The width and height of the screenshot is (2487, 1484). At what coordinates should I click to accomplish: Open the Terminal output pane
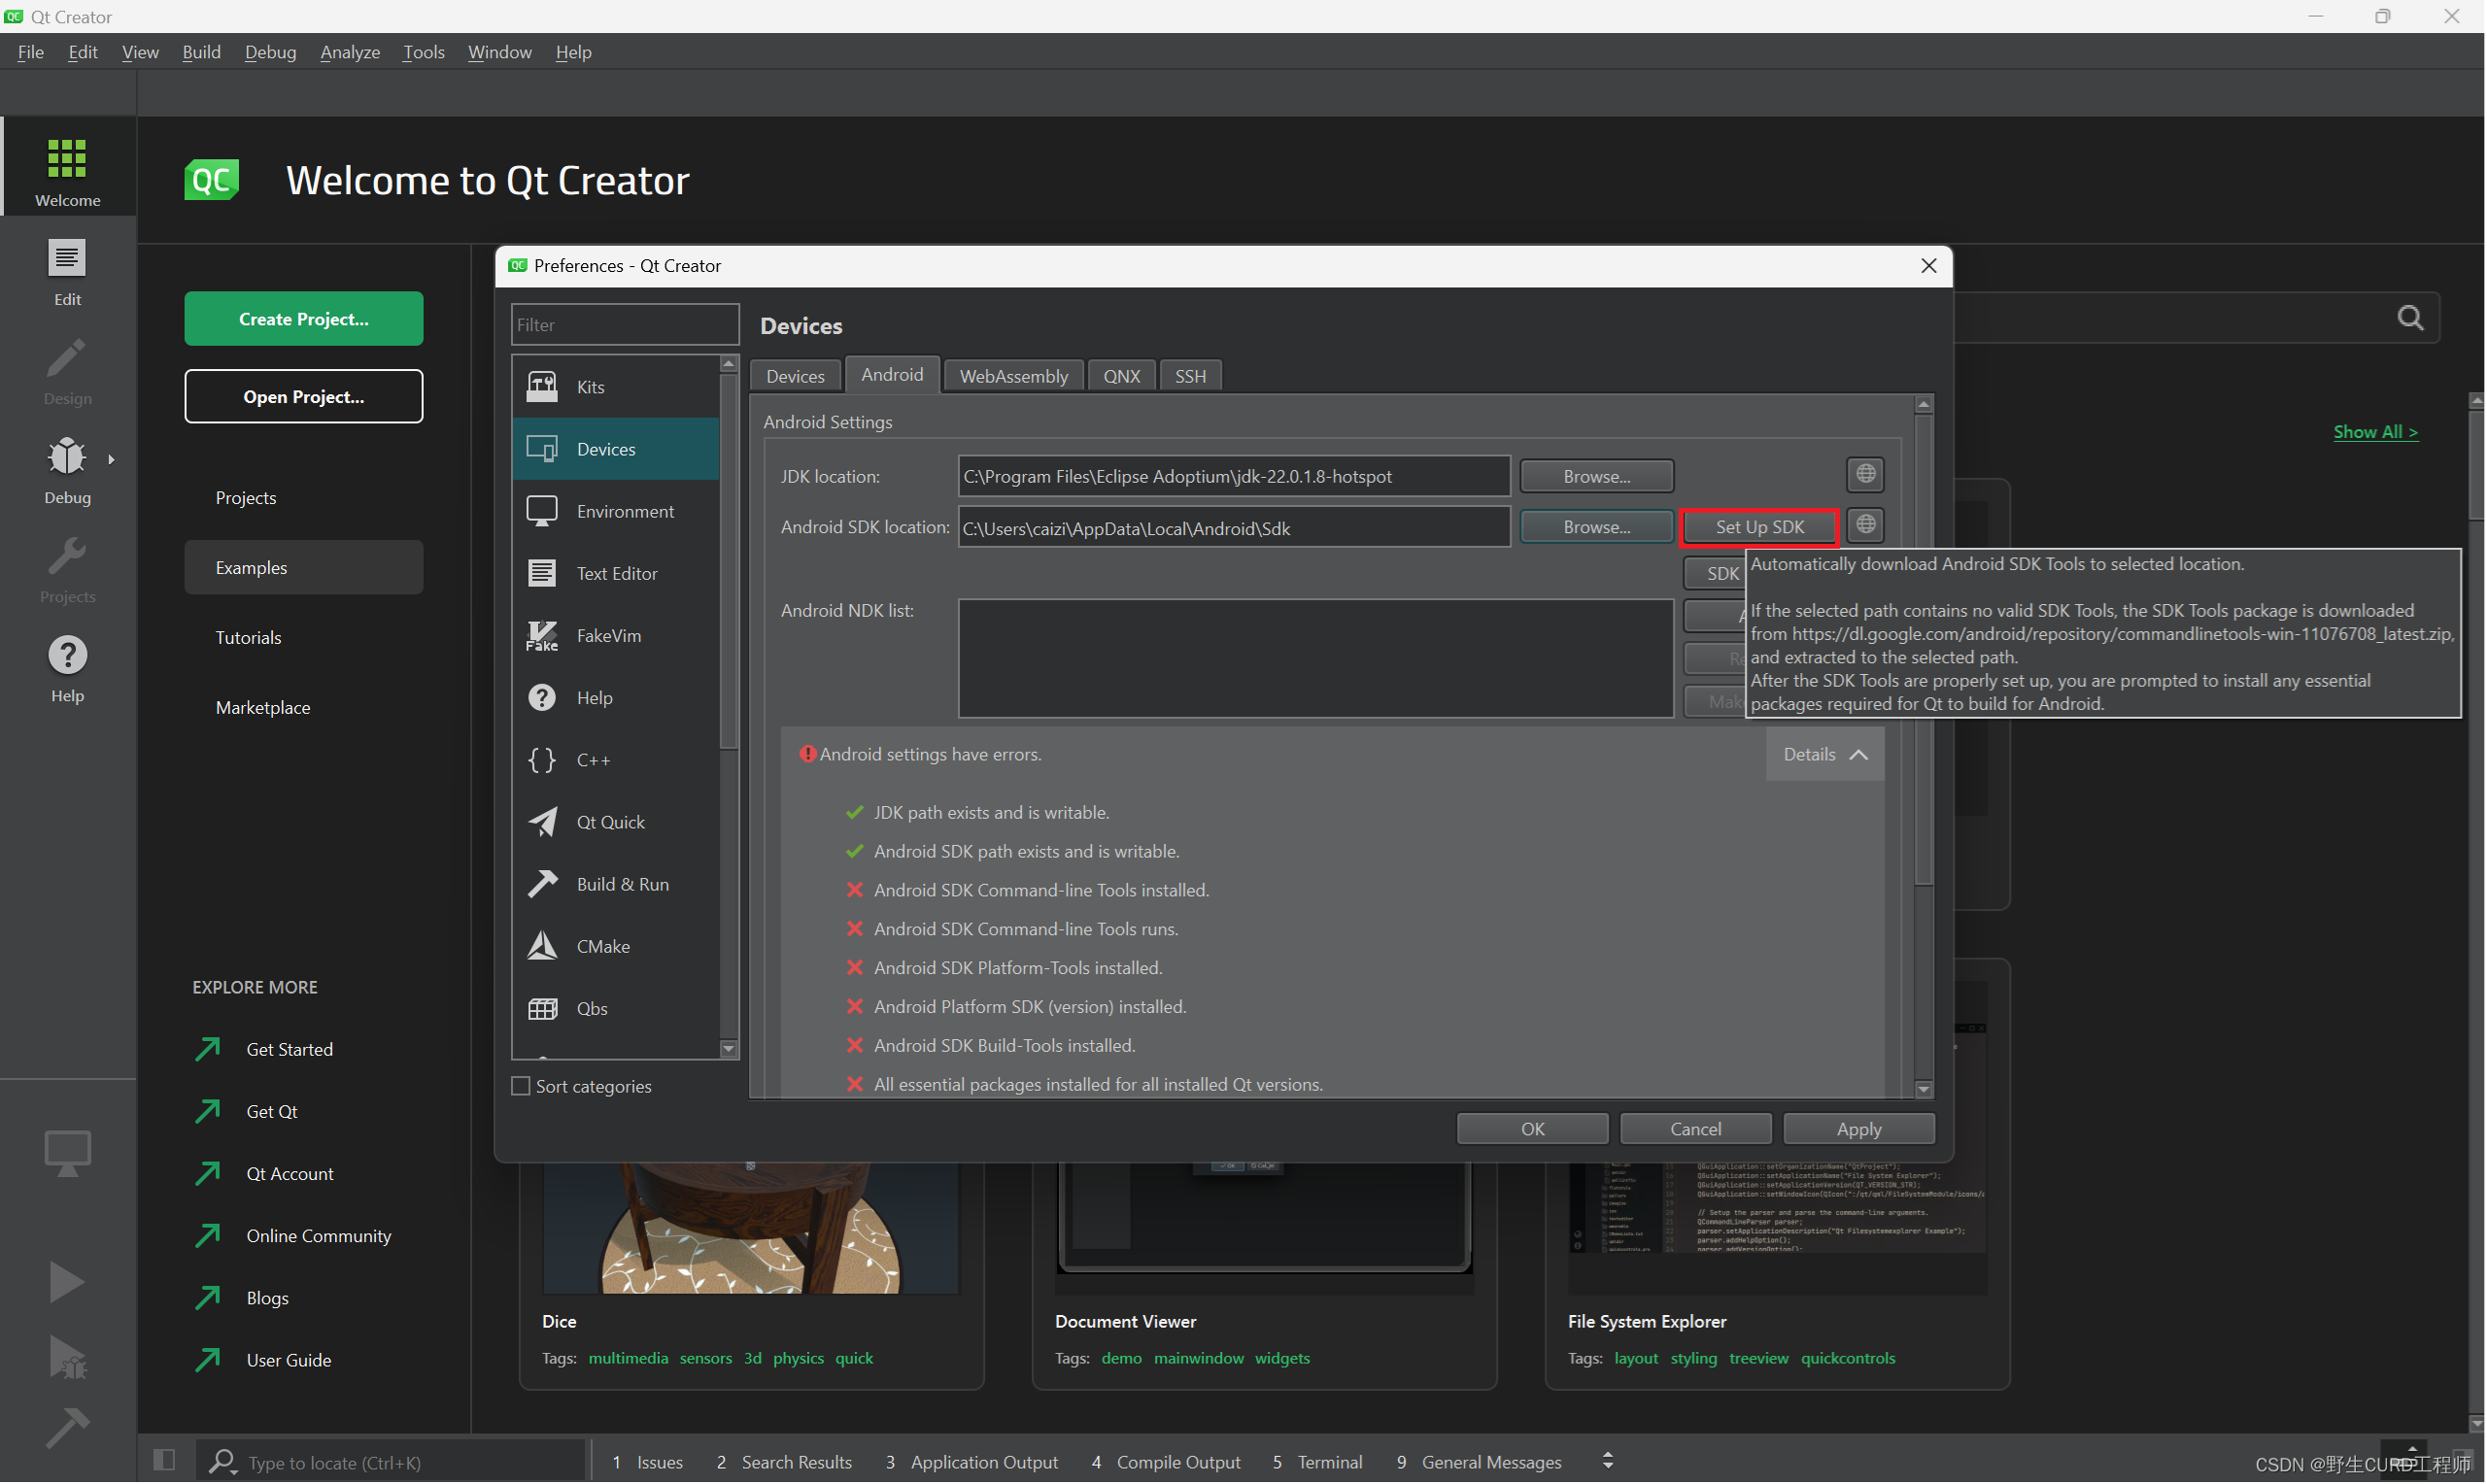point(1318,1463)
